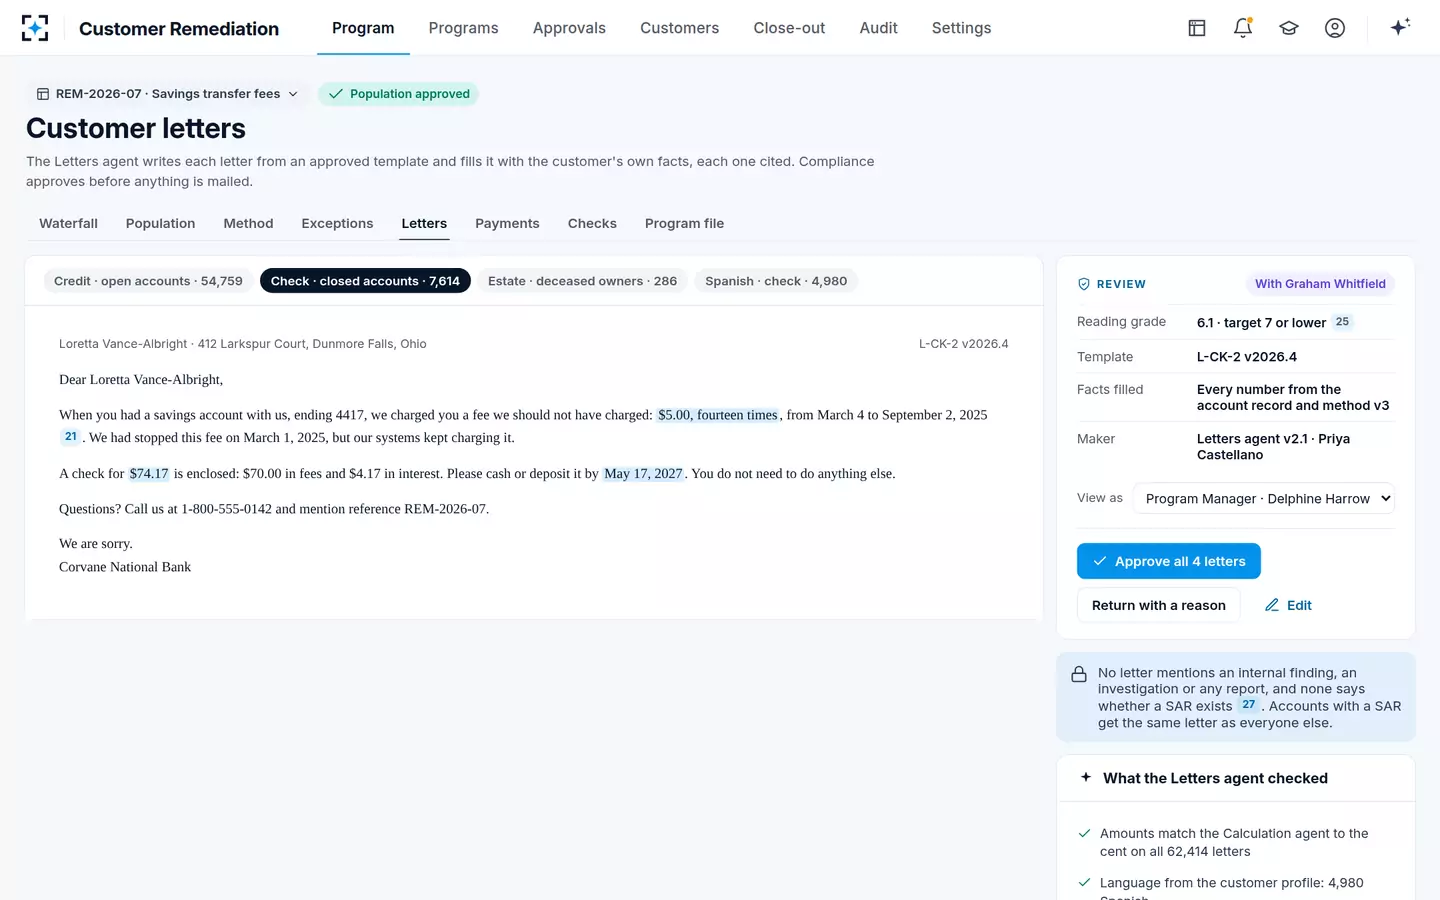Click the highlighted $5.00, fourteen times fact

718,415
